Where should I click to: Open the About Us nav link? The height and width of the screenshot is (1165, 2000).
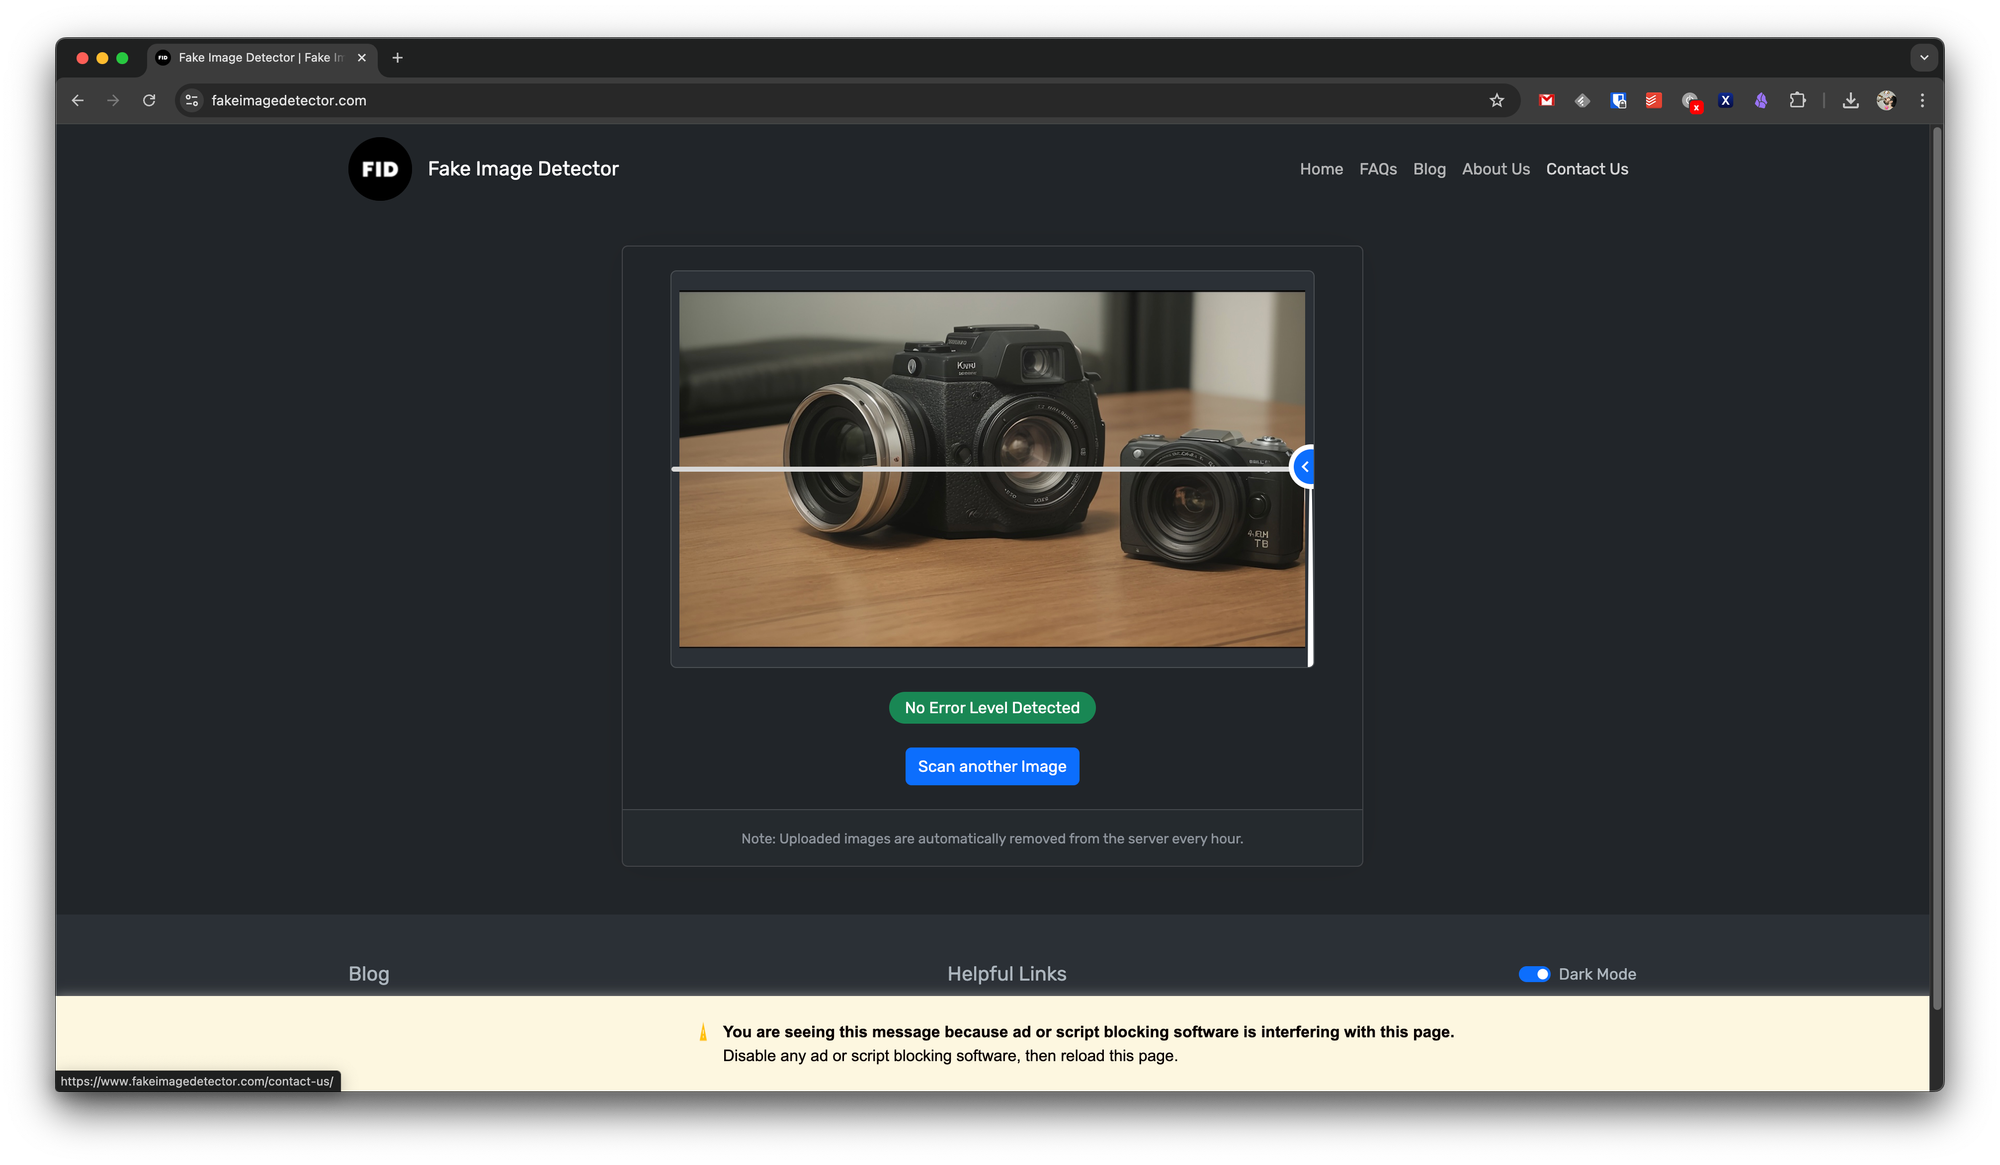pos(1495,169)
